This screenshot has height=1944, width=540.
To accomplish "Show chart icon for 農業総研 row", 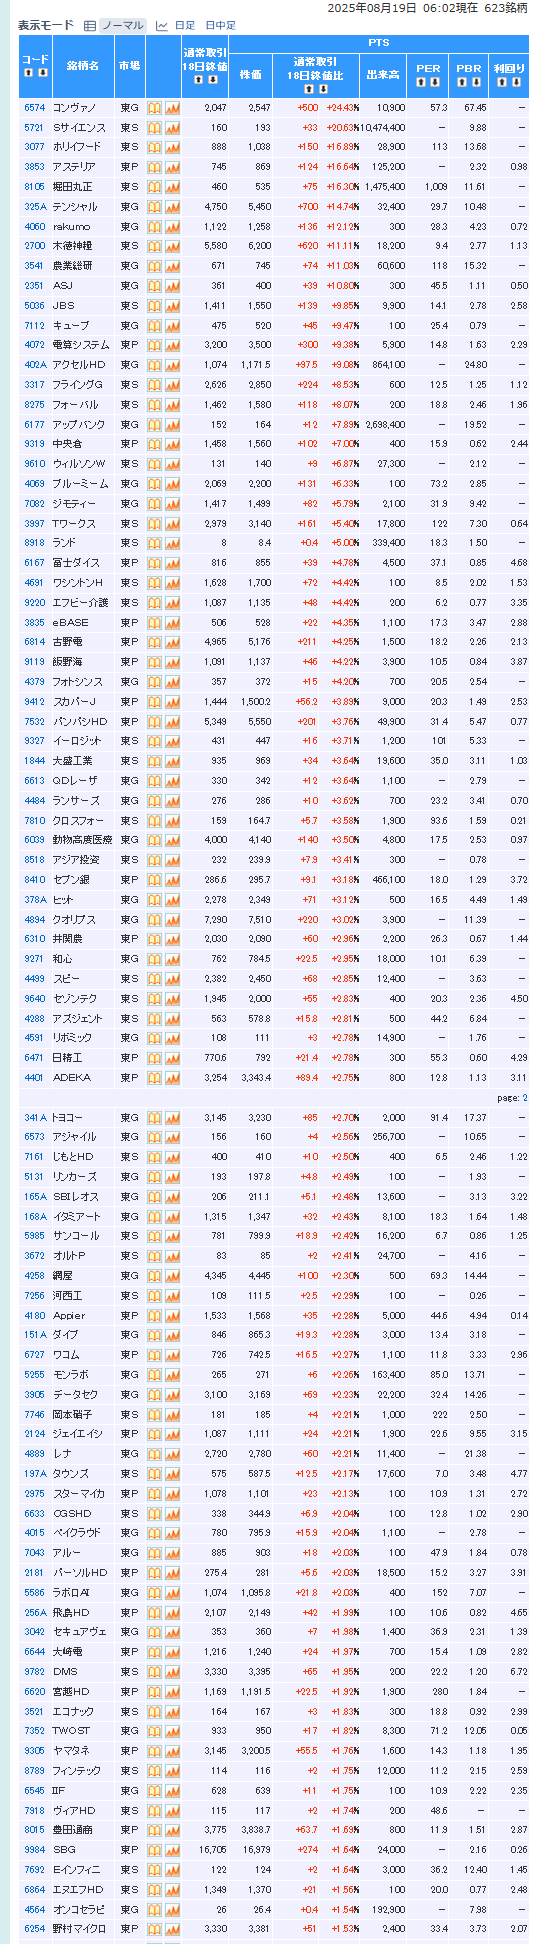I will pos(172,266).
